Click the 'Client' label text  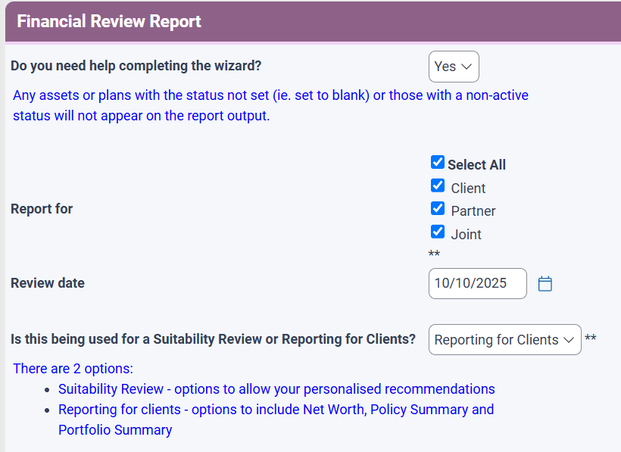click(x=468, y=188)
